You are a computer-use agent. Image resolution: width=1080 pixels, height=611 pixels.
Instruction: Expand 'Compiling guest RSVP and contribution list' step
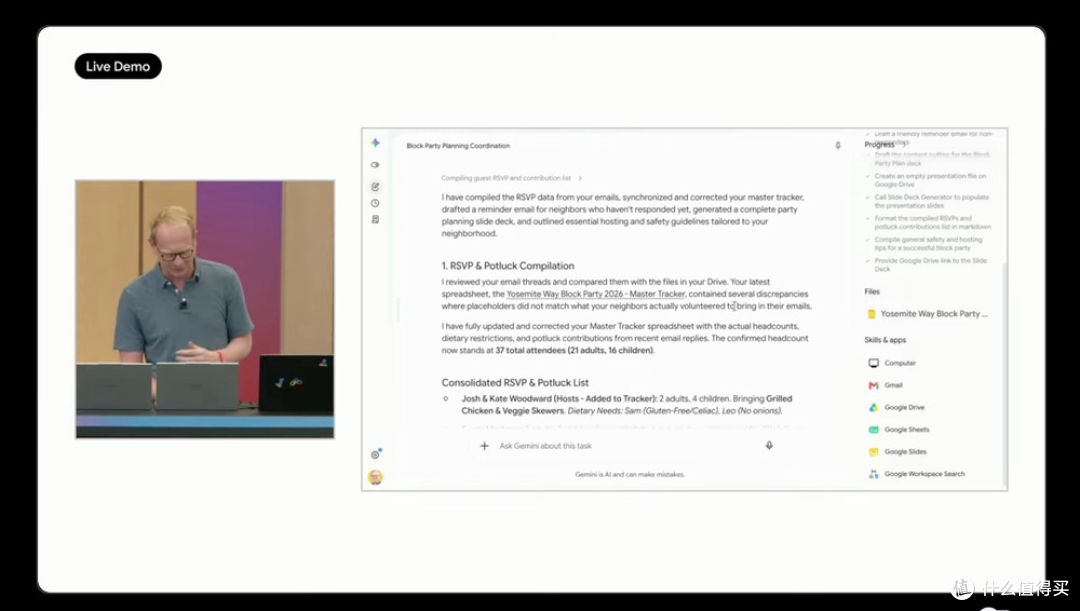coord(512,178)
